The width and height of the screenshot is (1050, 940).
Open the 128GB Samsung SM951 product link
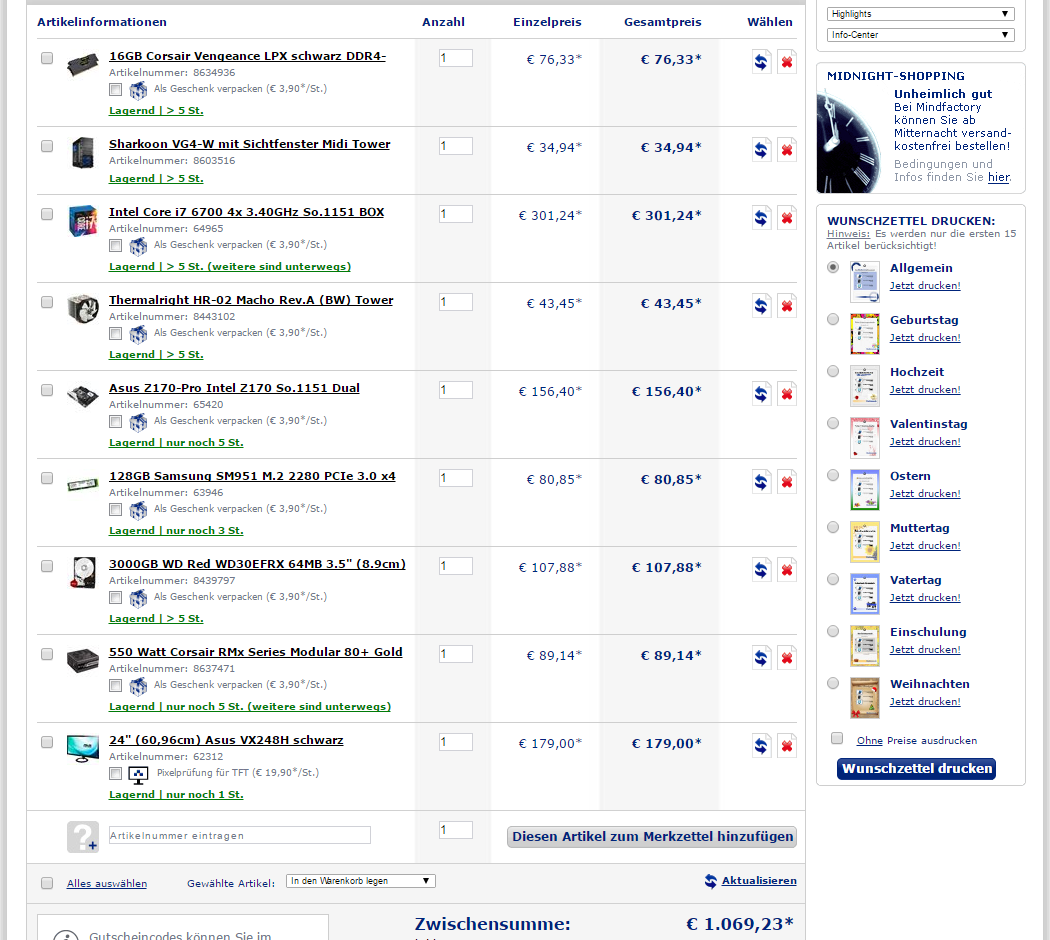[x=252, y=476]
